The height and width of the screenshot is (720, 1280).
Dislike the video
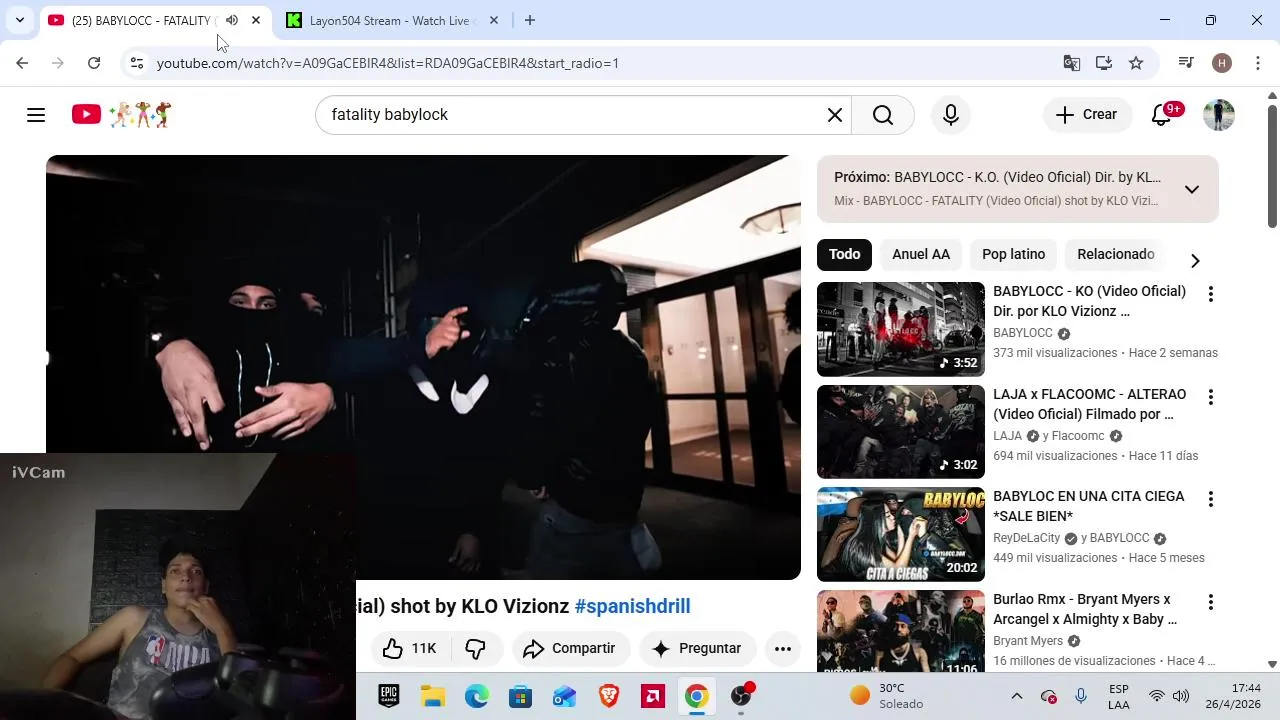coord(475,648)
